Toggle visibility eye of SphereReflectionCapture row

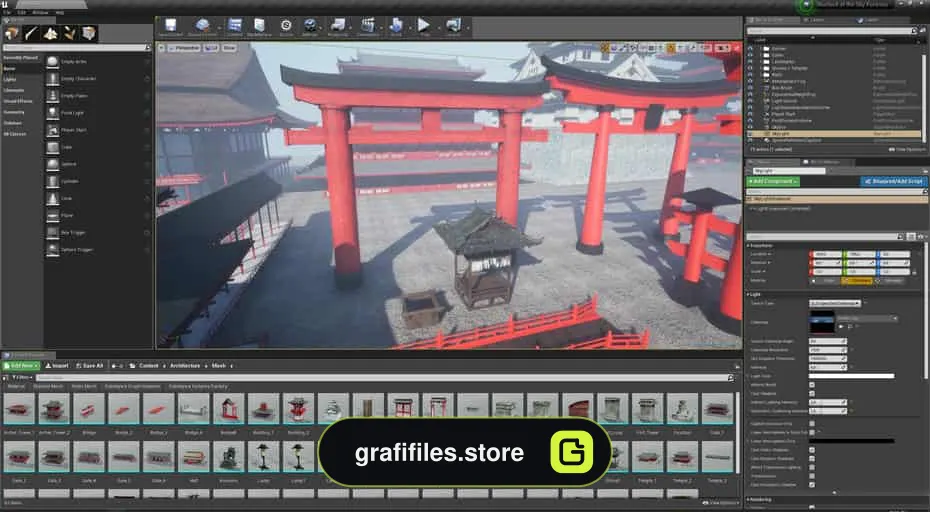click(x=750, y=141)
